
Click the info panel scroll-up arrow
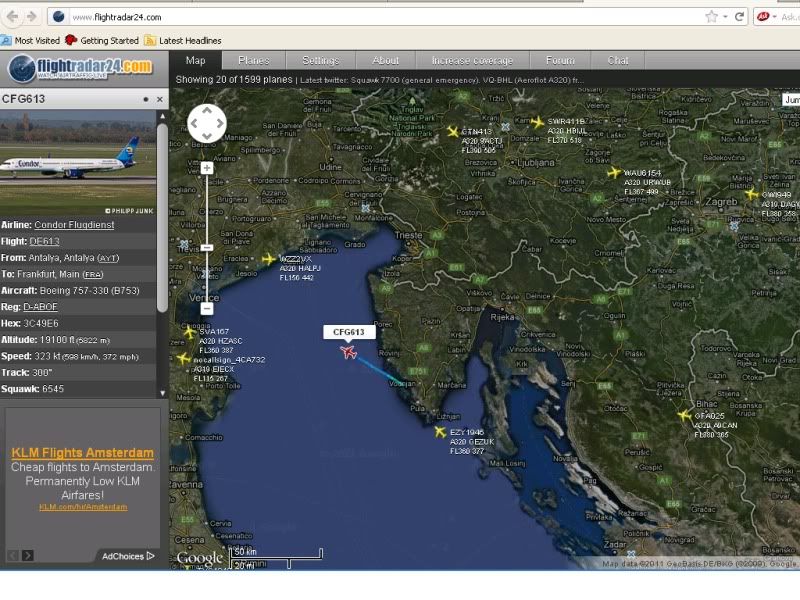point(163,116)
